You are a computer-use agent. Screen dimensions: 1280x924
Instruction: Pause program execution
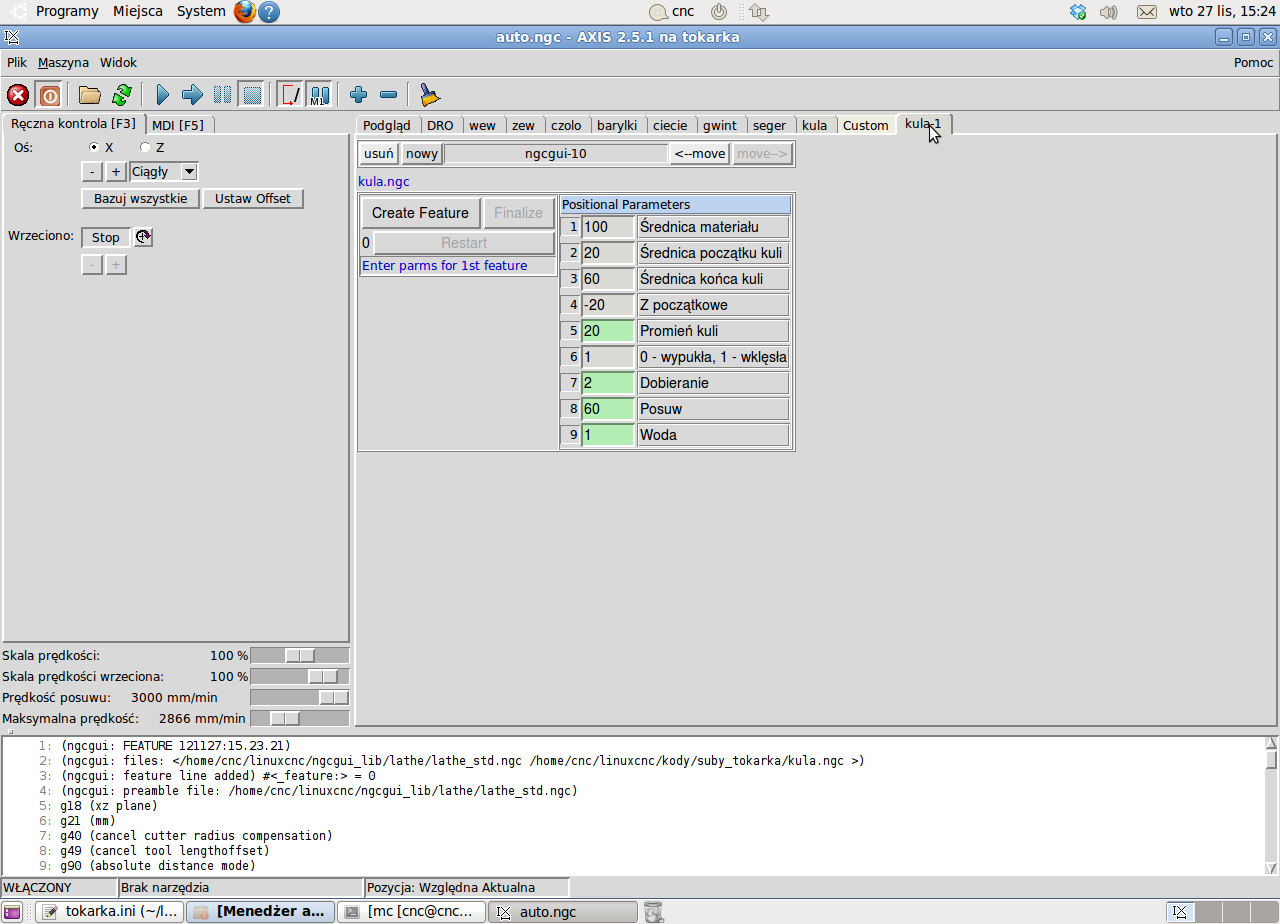pos(222,95)
